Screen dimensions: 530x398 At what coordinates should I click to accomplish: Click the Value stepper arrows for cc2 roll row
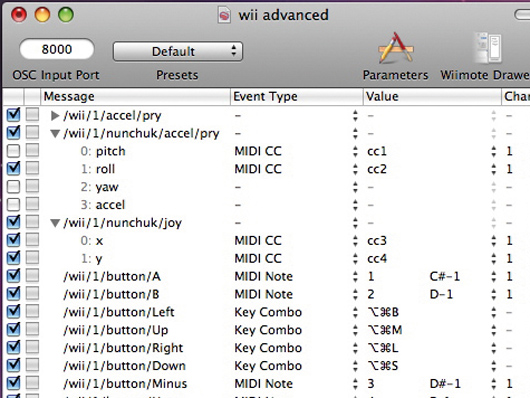pyautogui.click(x=494, y=169)
